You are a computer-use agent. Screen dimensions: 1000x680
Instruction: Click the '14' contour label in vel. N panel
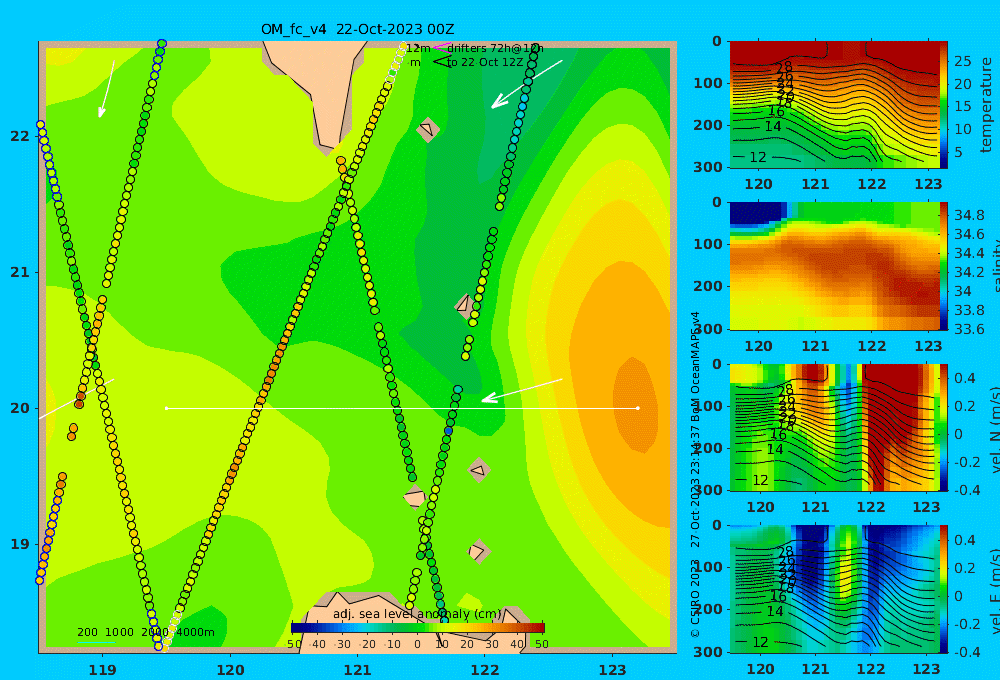(x=774, y=450)
